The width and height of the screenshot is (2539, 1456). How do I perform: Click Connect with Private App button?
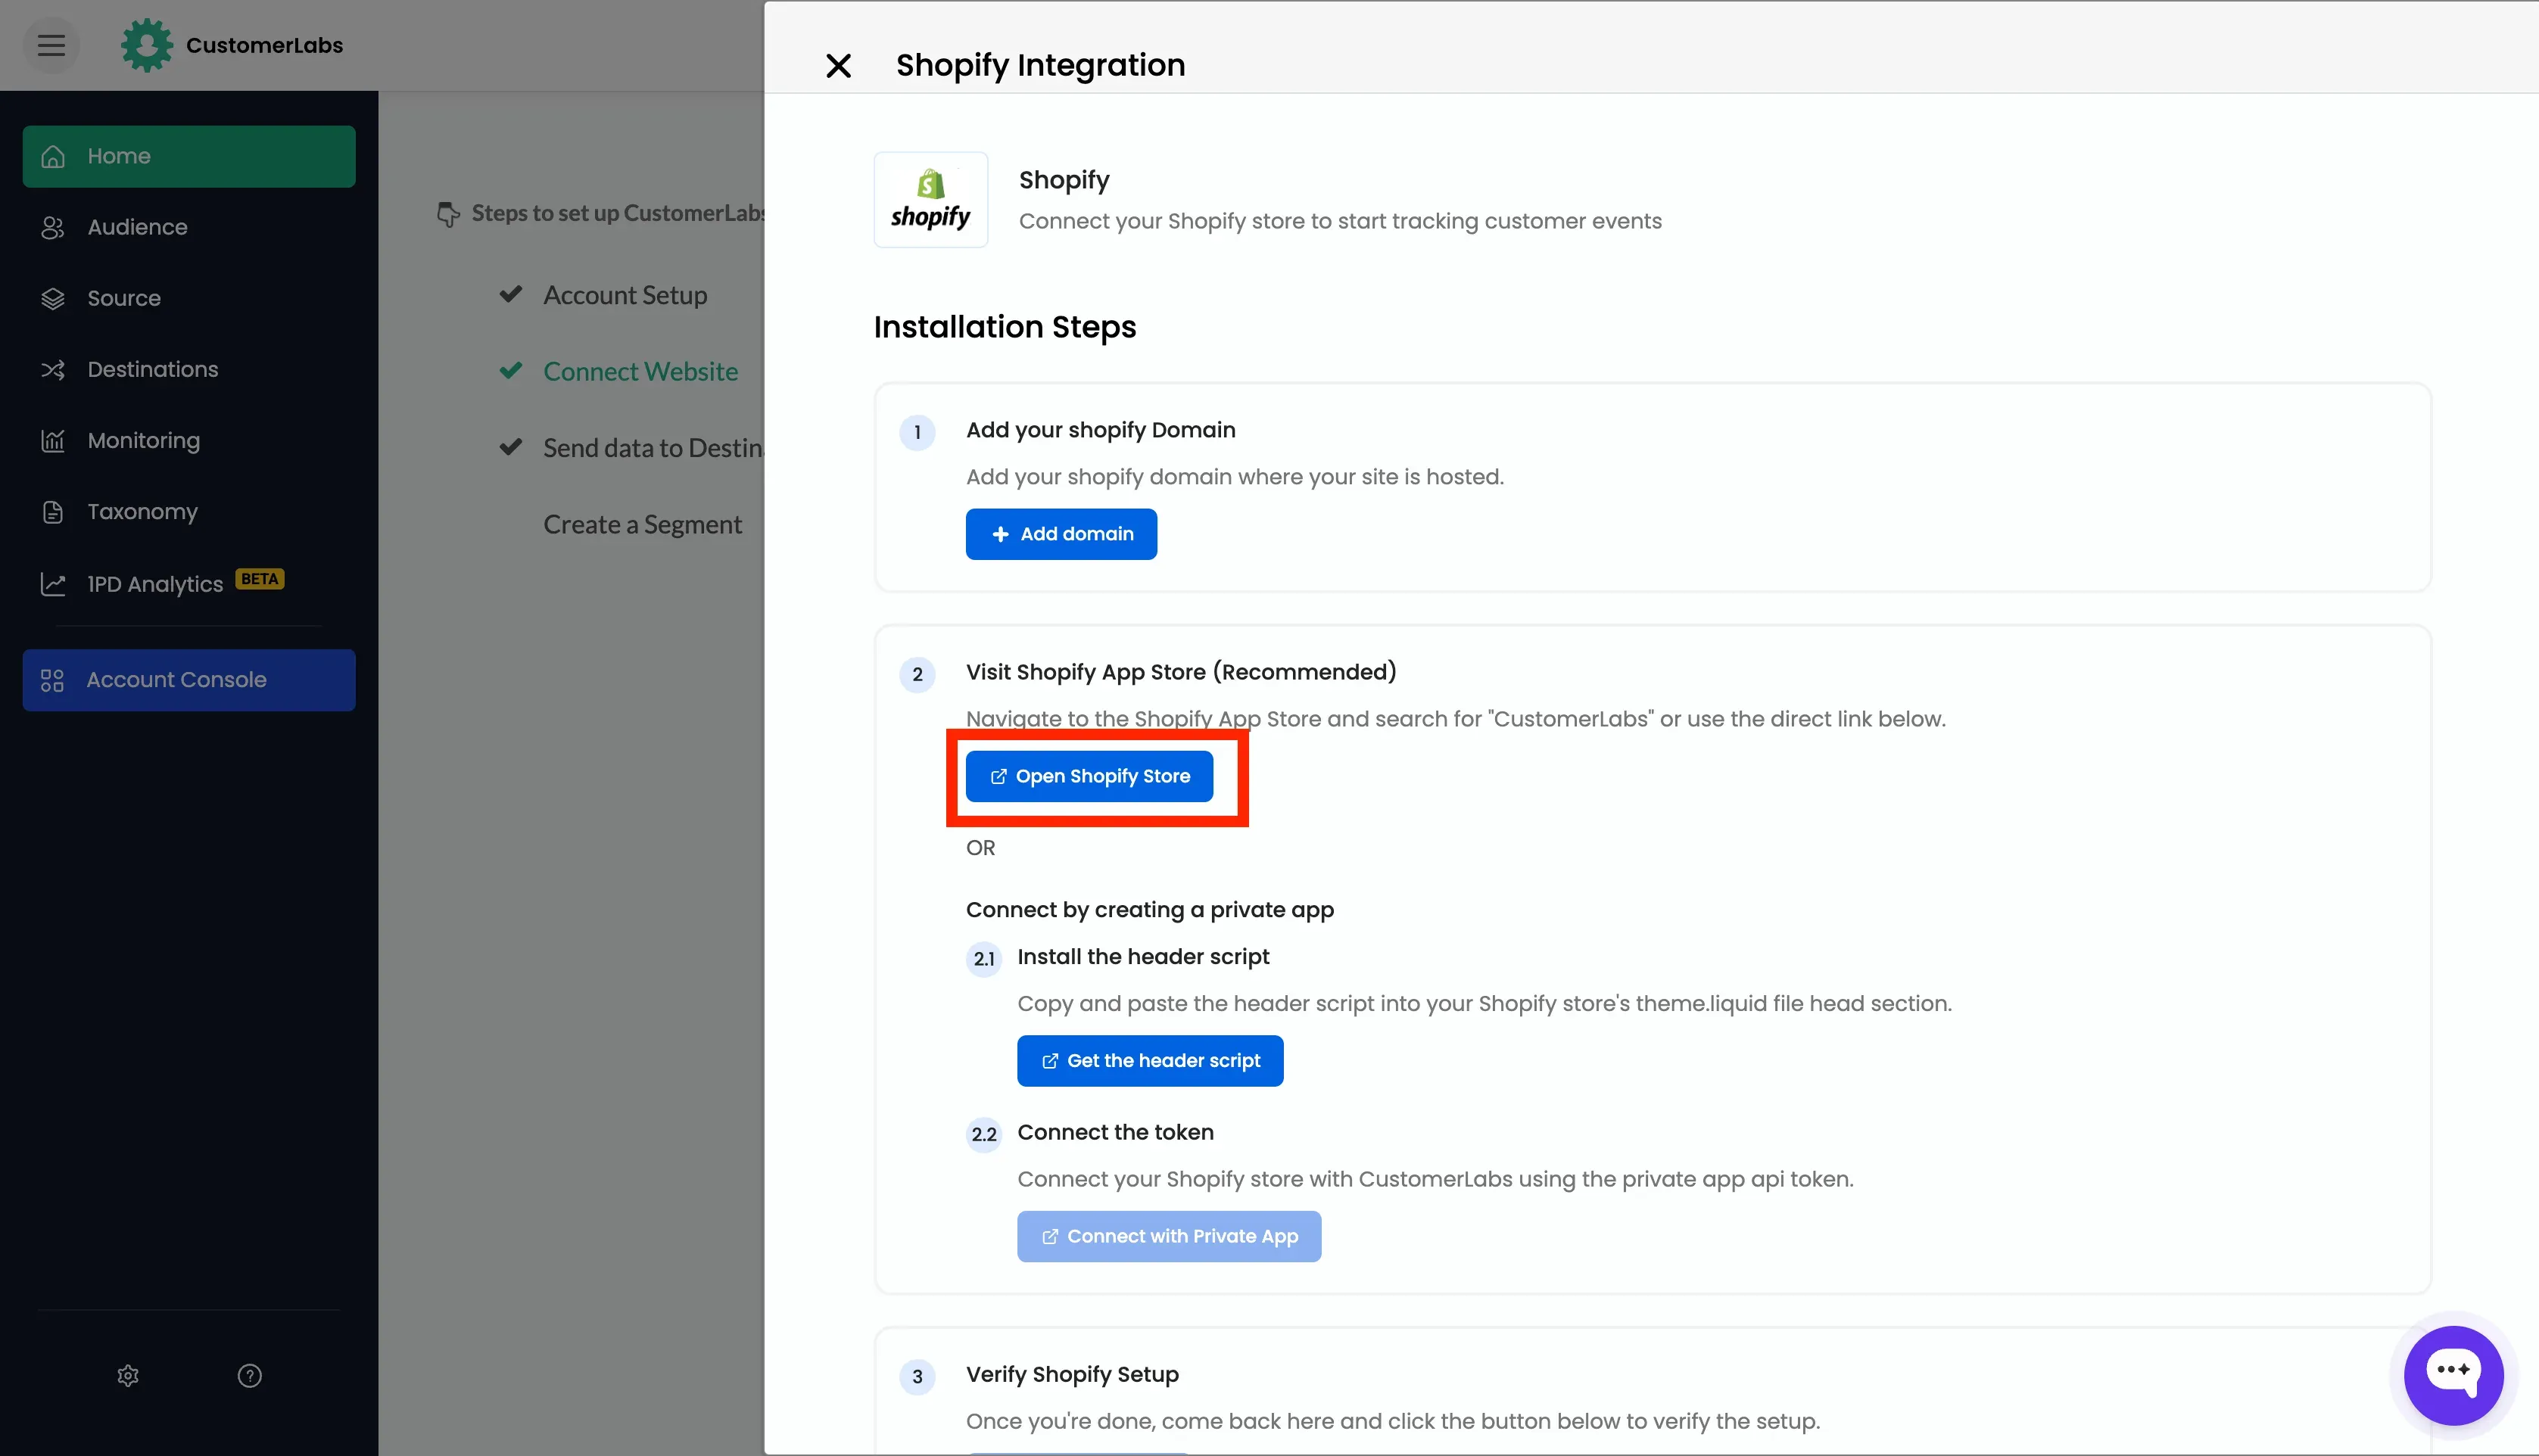1169,1236
